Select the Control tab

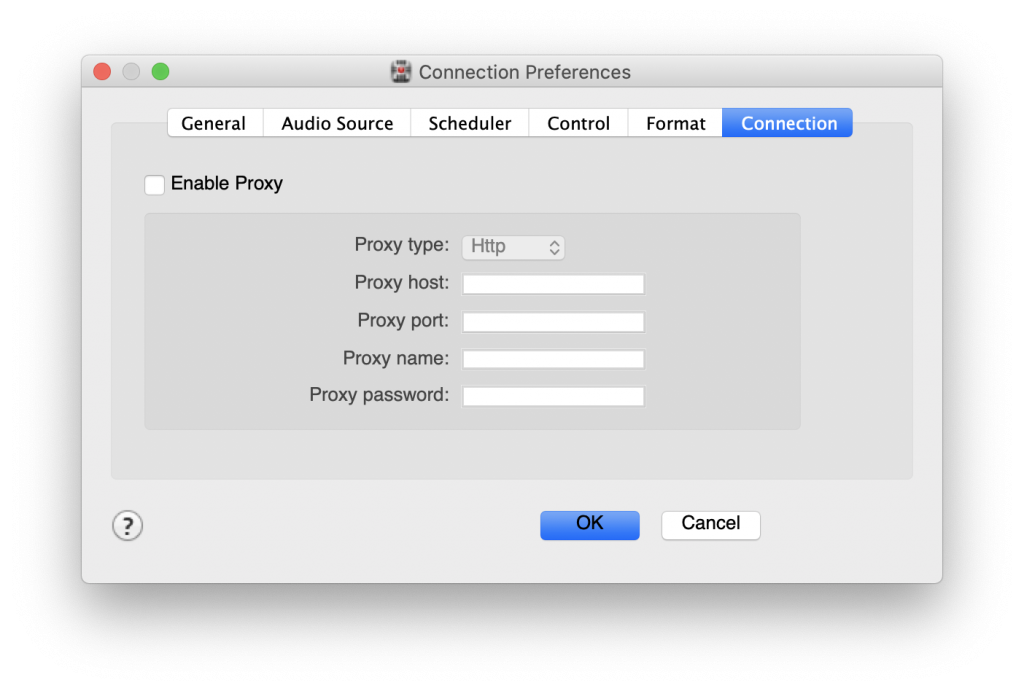coord(579,123)
